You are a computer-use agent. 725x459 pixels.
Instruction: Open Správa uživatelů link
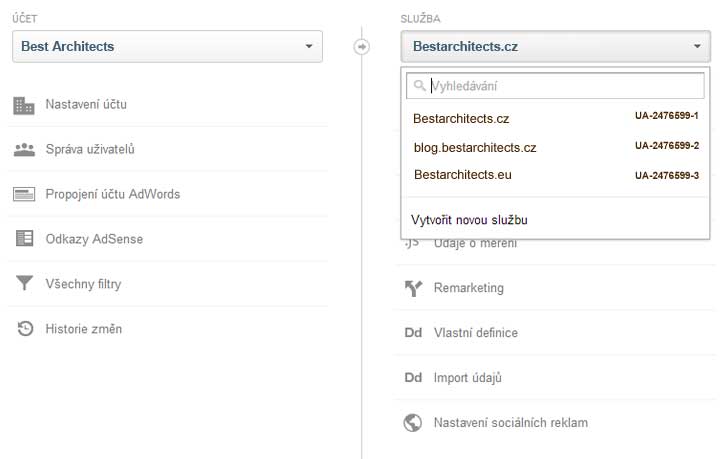pos(90,149)
